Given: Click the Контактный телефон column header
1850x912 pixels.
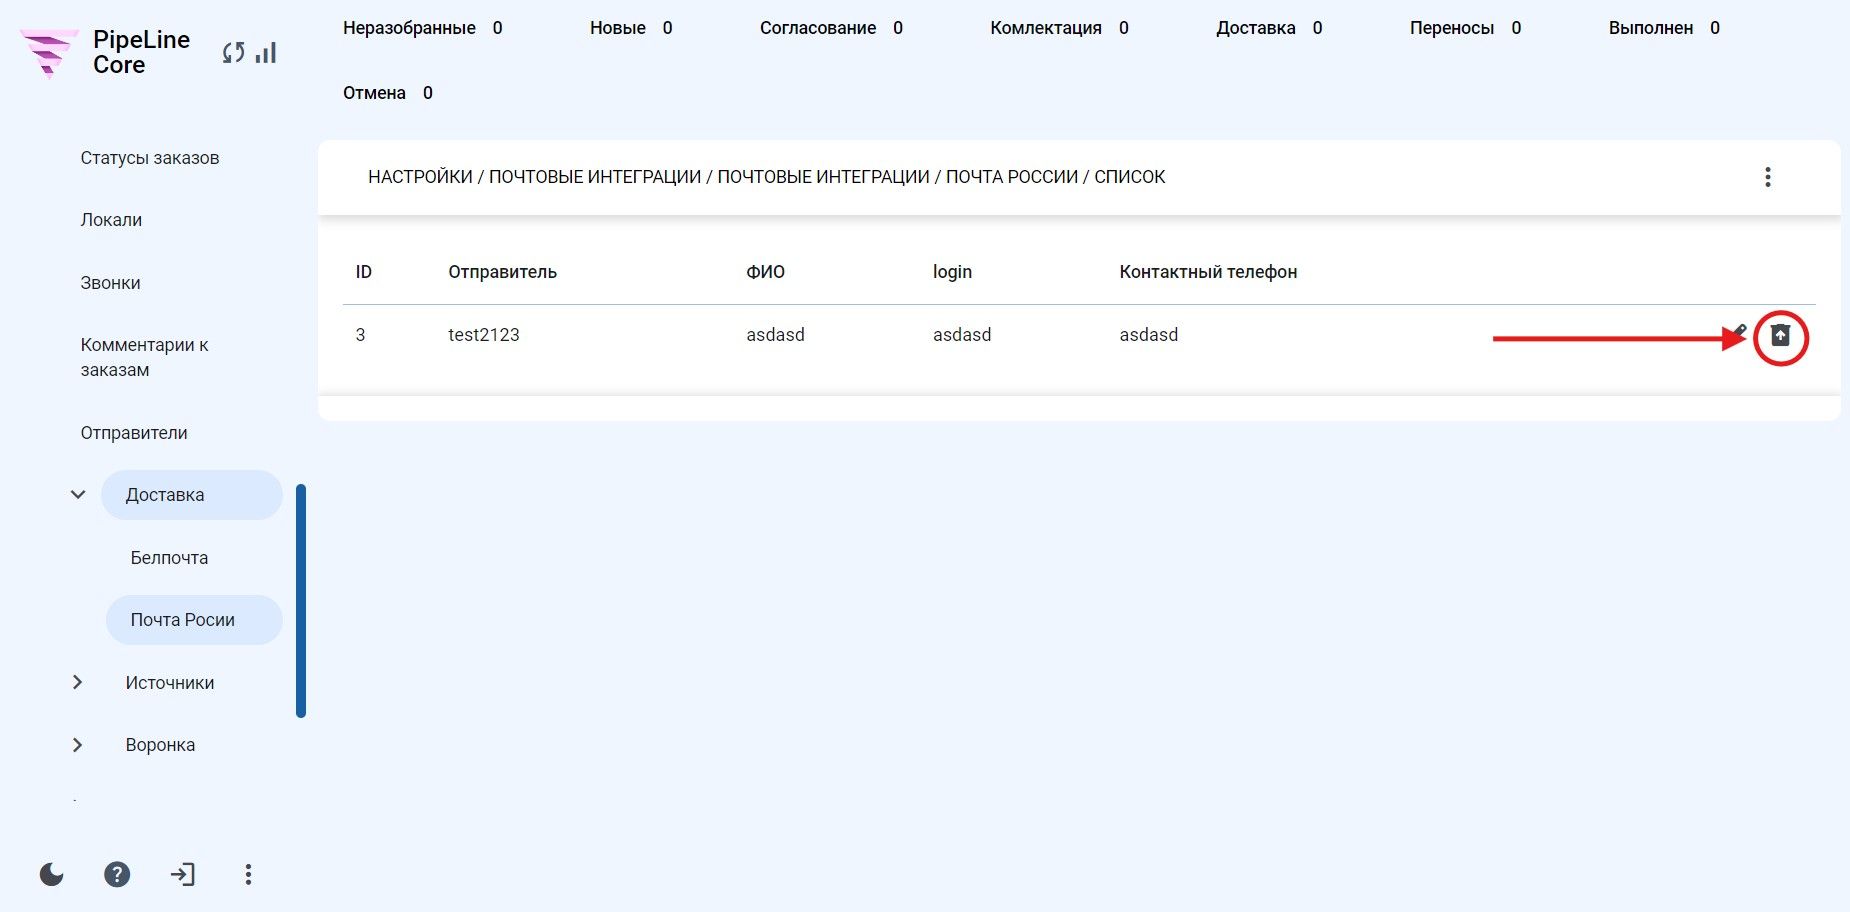Looking at the screenshot, I should [x=1208, y=272].
